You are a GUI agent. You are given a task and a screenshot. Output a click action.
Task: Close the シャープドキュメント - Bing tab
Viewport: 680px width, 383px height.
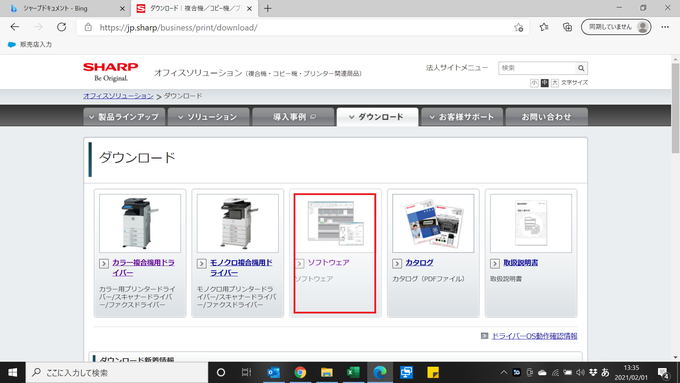(122, 8)
